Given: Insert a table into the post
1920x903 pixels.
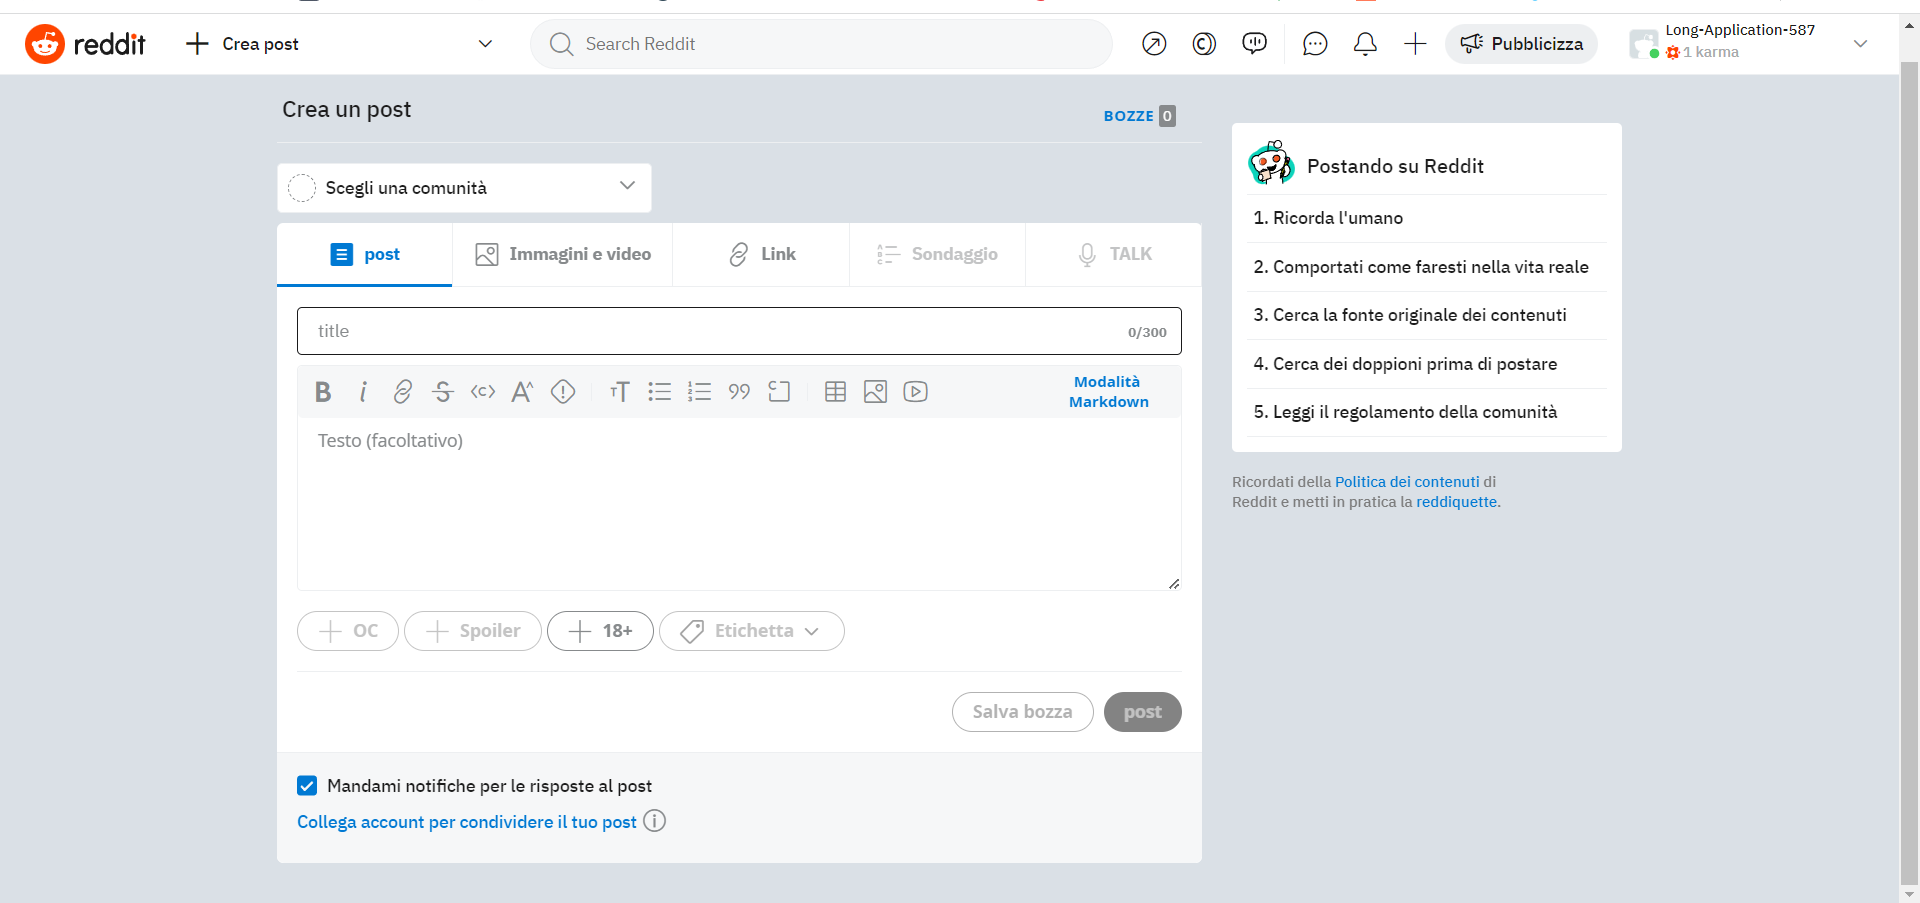Looking at the screenshot, I should click(x=835, y=391).
